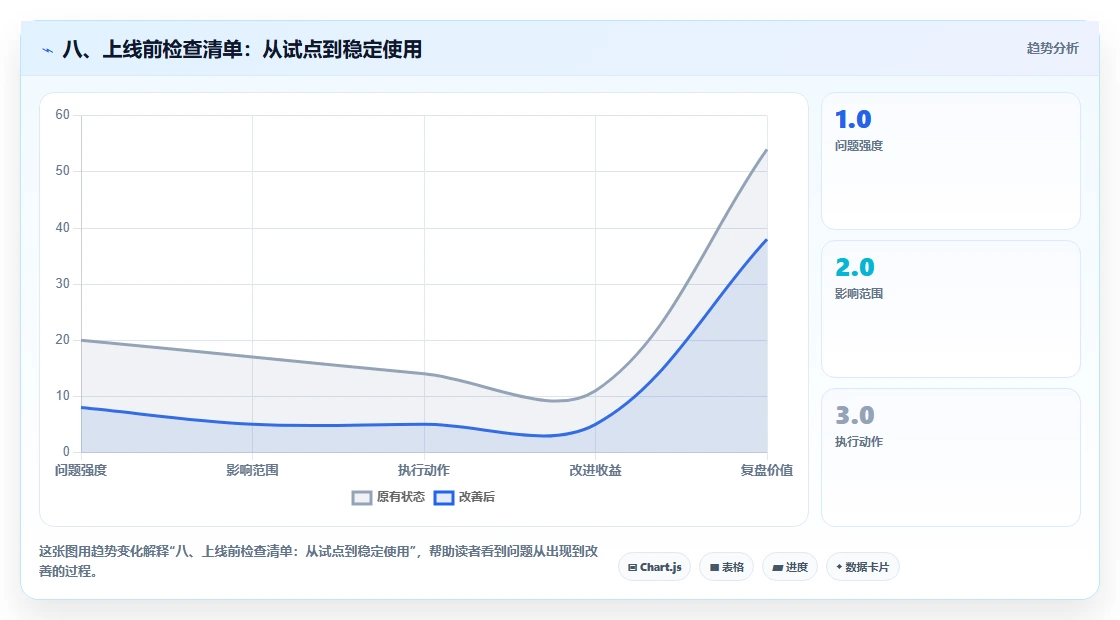Screen dimensions: 1120x620
Task: Open the 2.0 影响范围 data card
Action: pyautogui.click(x=951, y=309)
